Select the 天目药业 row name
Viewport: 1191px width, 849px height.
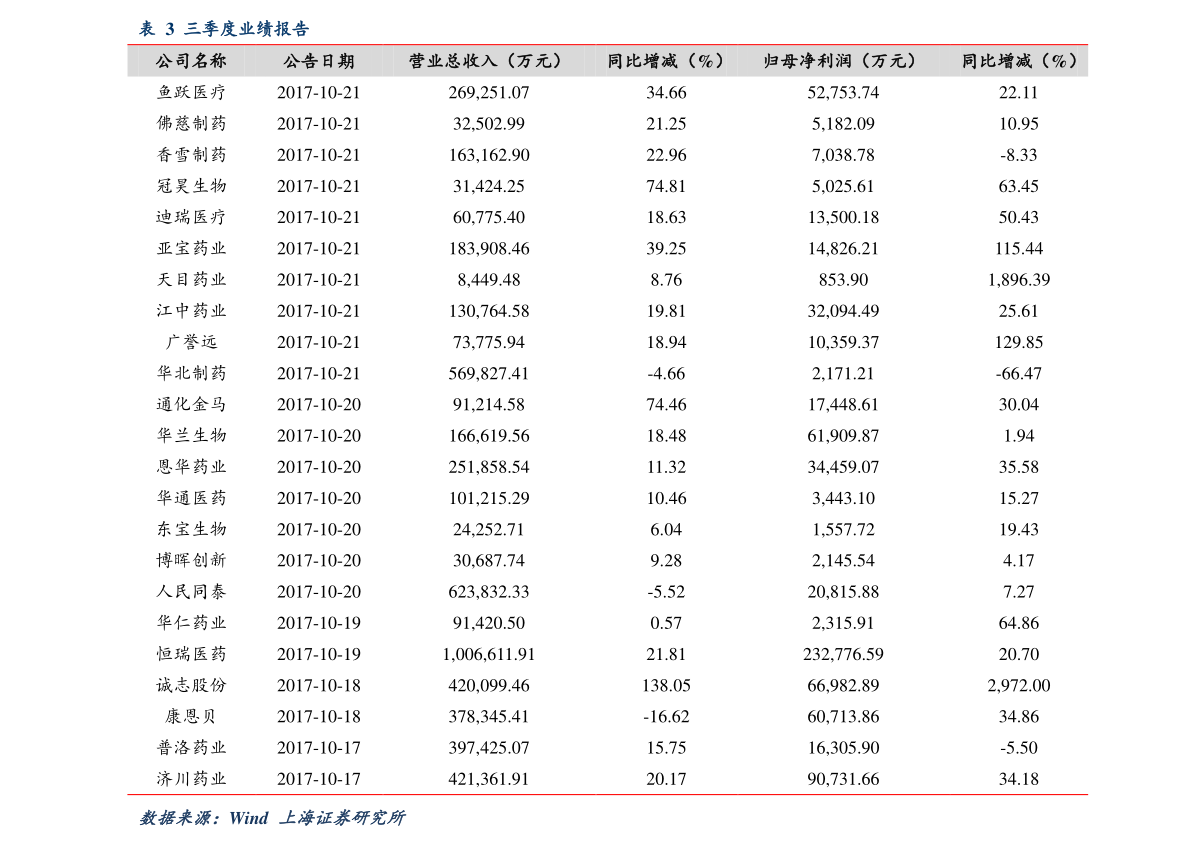coord(191,279)
